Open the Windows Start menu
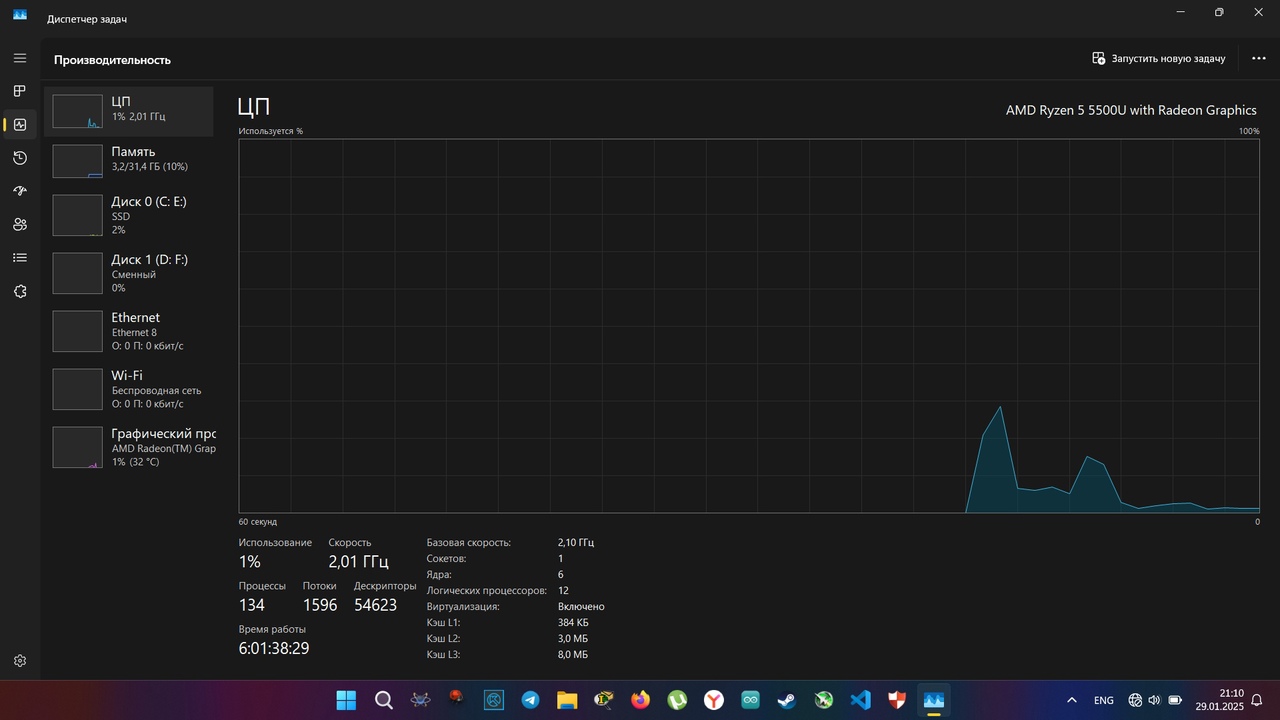1280x720 pixels. click(346, 700)
